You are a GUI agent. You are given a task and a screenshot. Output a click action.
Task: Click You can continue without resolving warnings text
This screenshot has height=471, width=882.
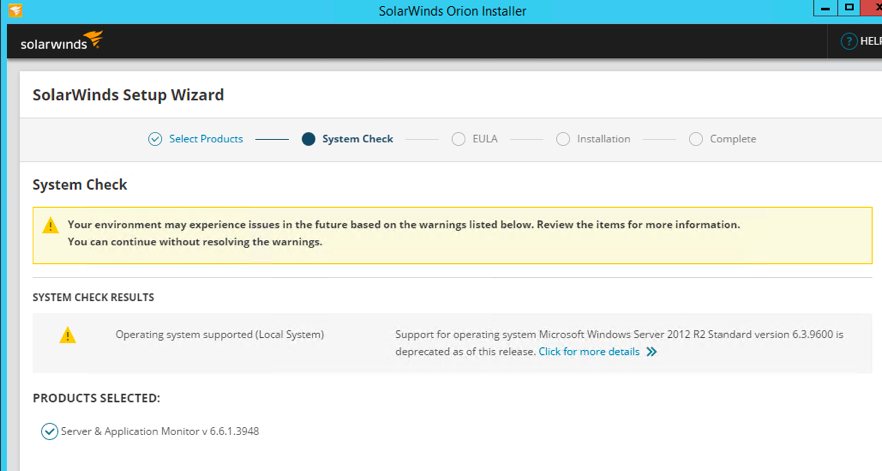tap(195, 242)
